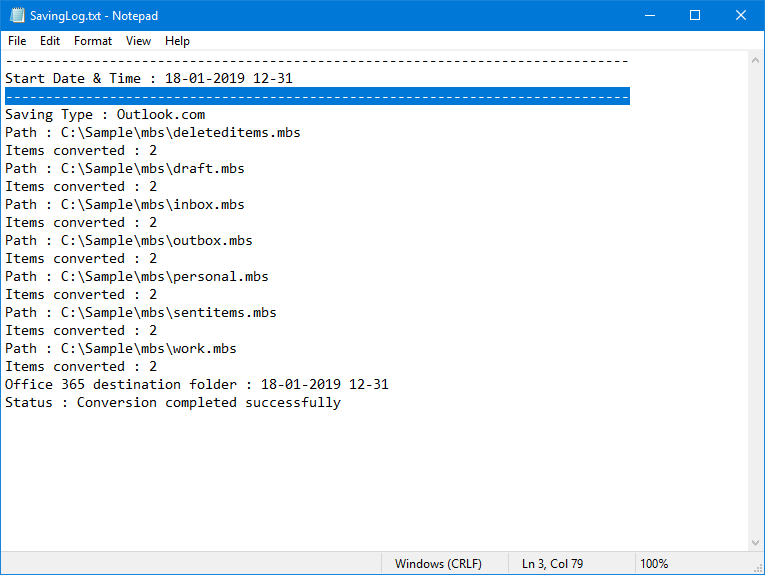
Task: Open the Edit menu
Action: pyautogui.click(x=50, y=41)
